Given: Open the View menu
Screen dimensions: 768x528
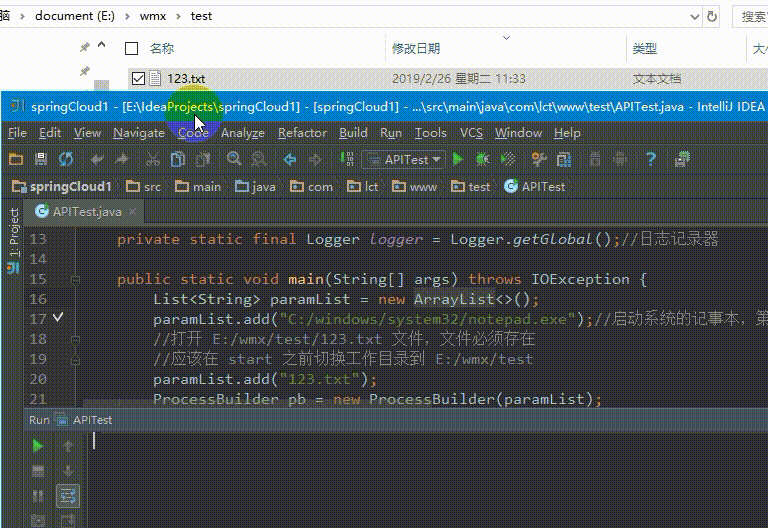Looking at the screenshot, I should click(87, 133).
